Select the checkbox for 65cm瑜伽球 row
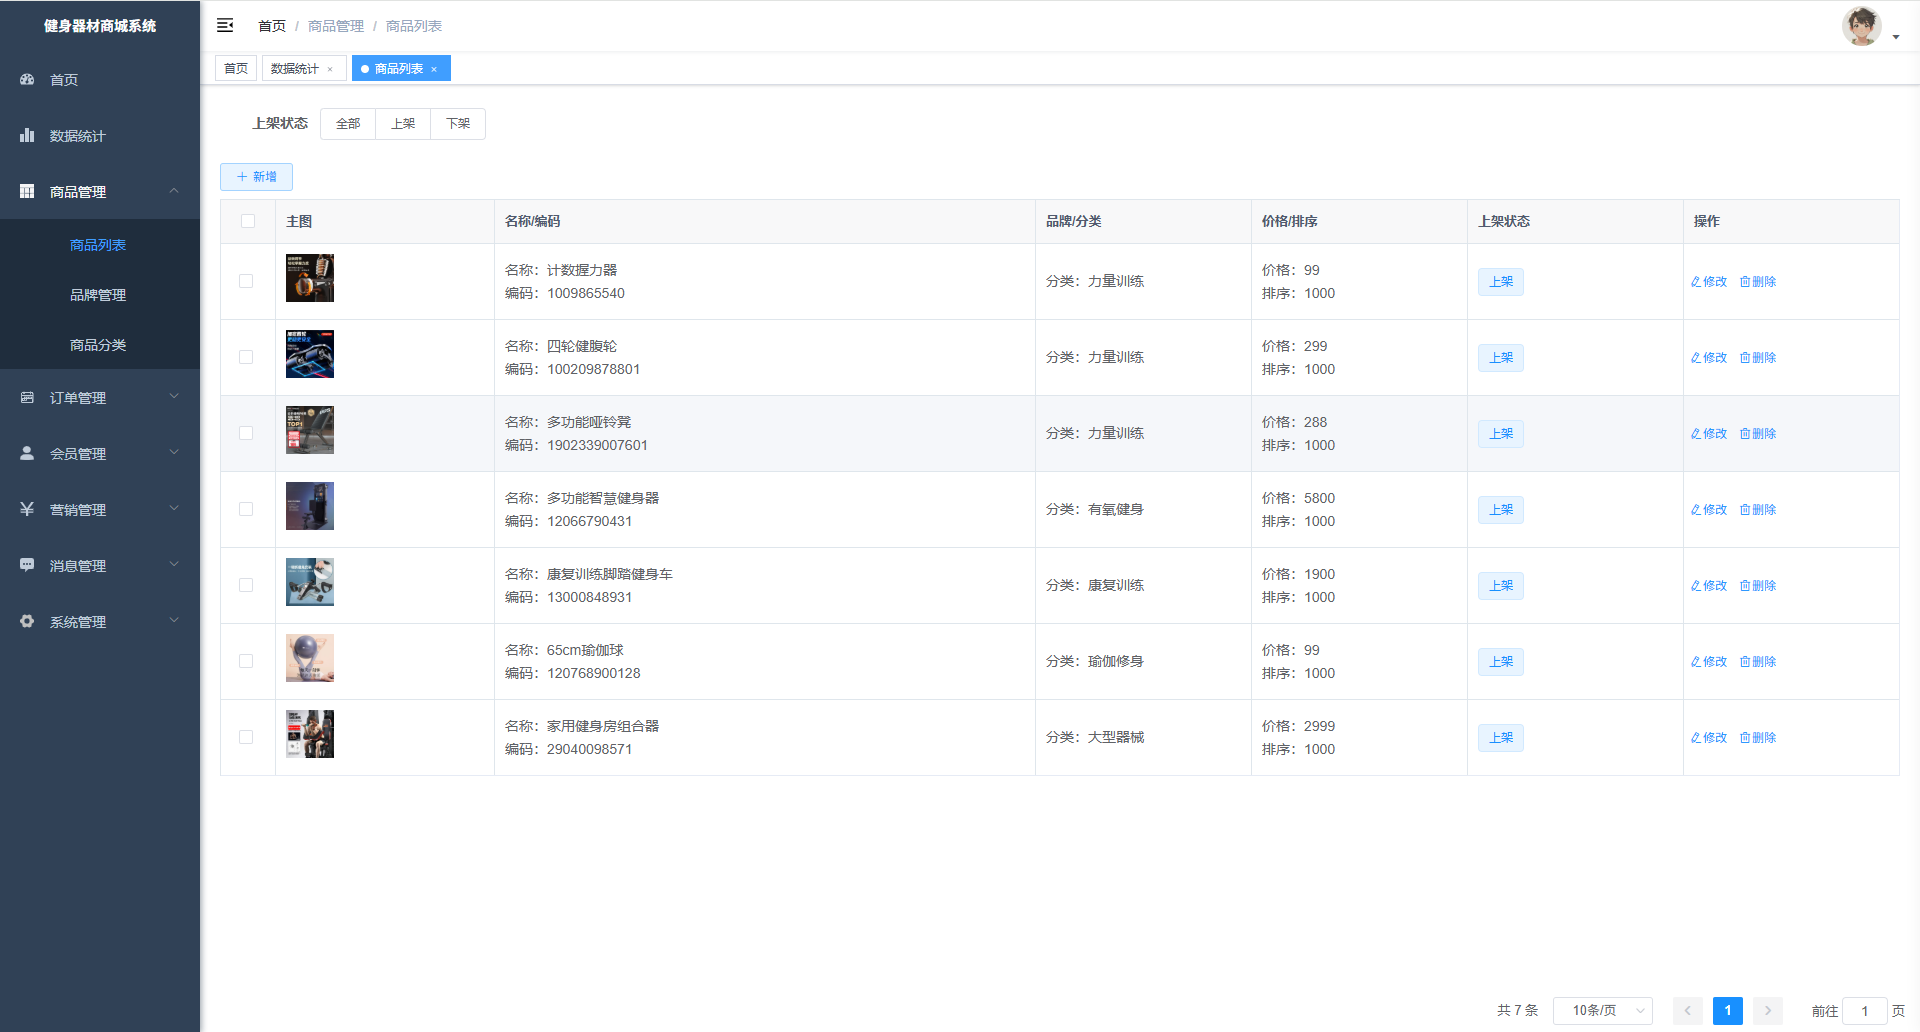This screenshot has width=1920, height=1032. coord(246,661)
